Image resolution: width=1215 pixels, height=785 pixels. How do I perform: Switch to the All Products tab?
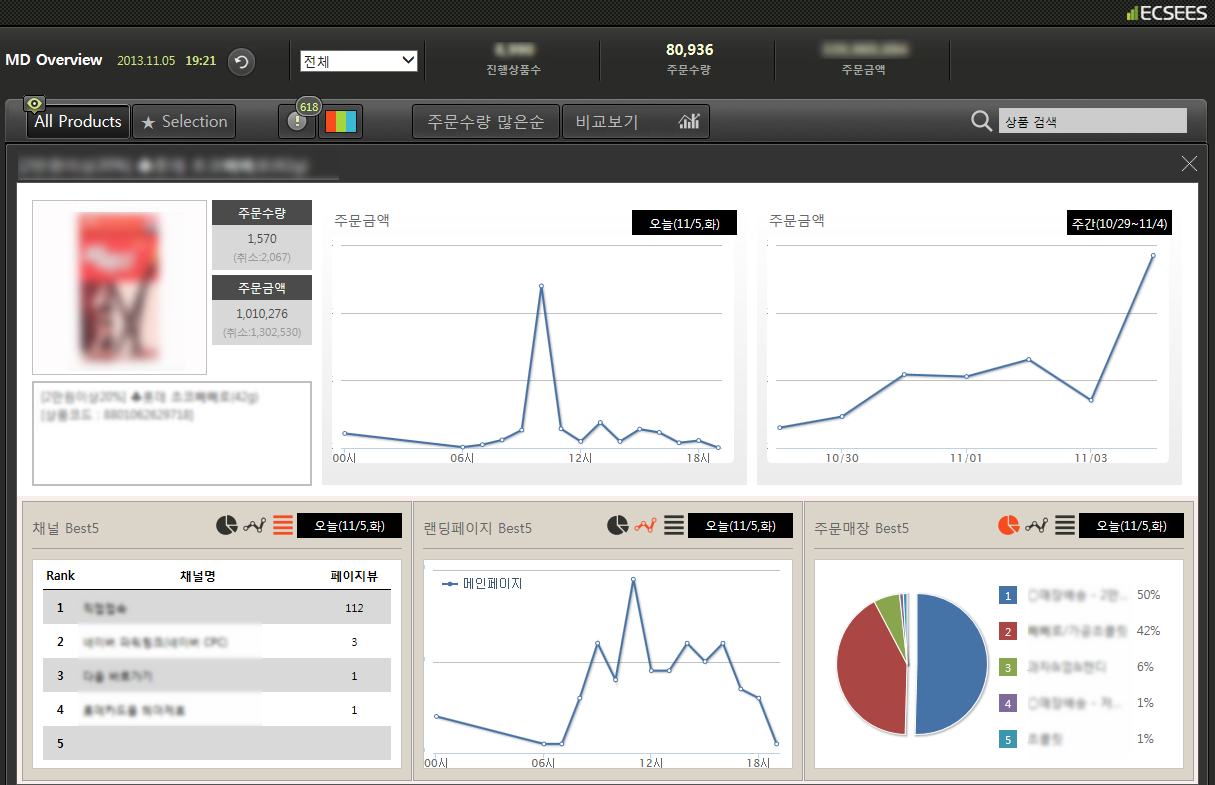(78, 121)
